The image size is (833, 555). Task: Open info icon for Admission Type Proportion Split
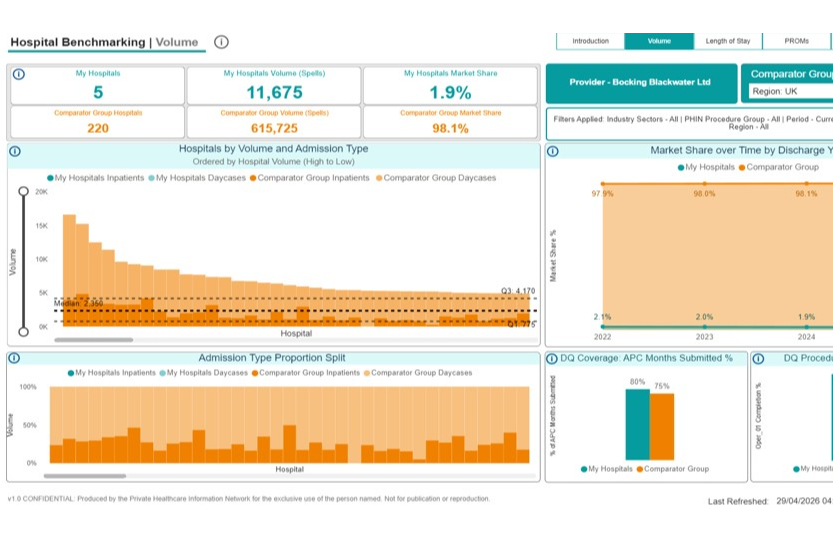tap(14, 358)
